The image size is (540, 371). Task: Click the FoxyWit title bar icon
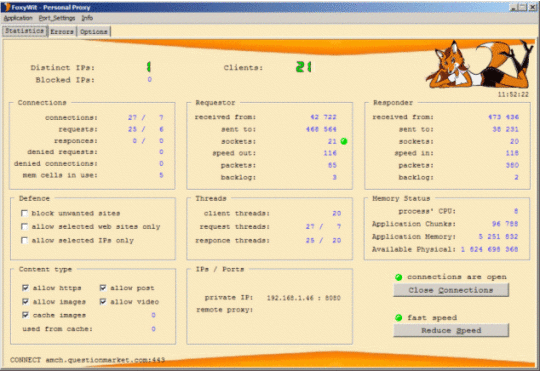7,7
